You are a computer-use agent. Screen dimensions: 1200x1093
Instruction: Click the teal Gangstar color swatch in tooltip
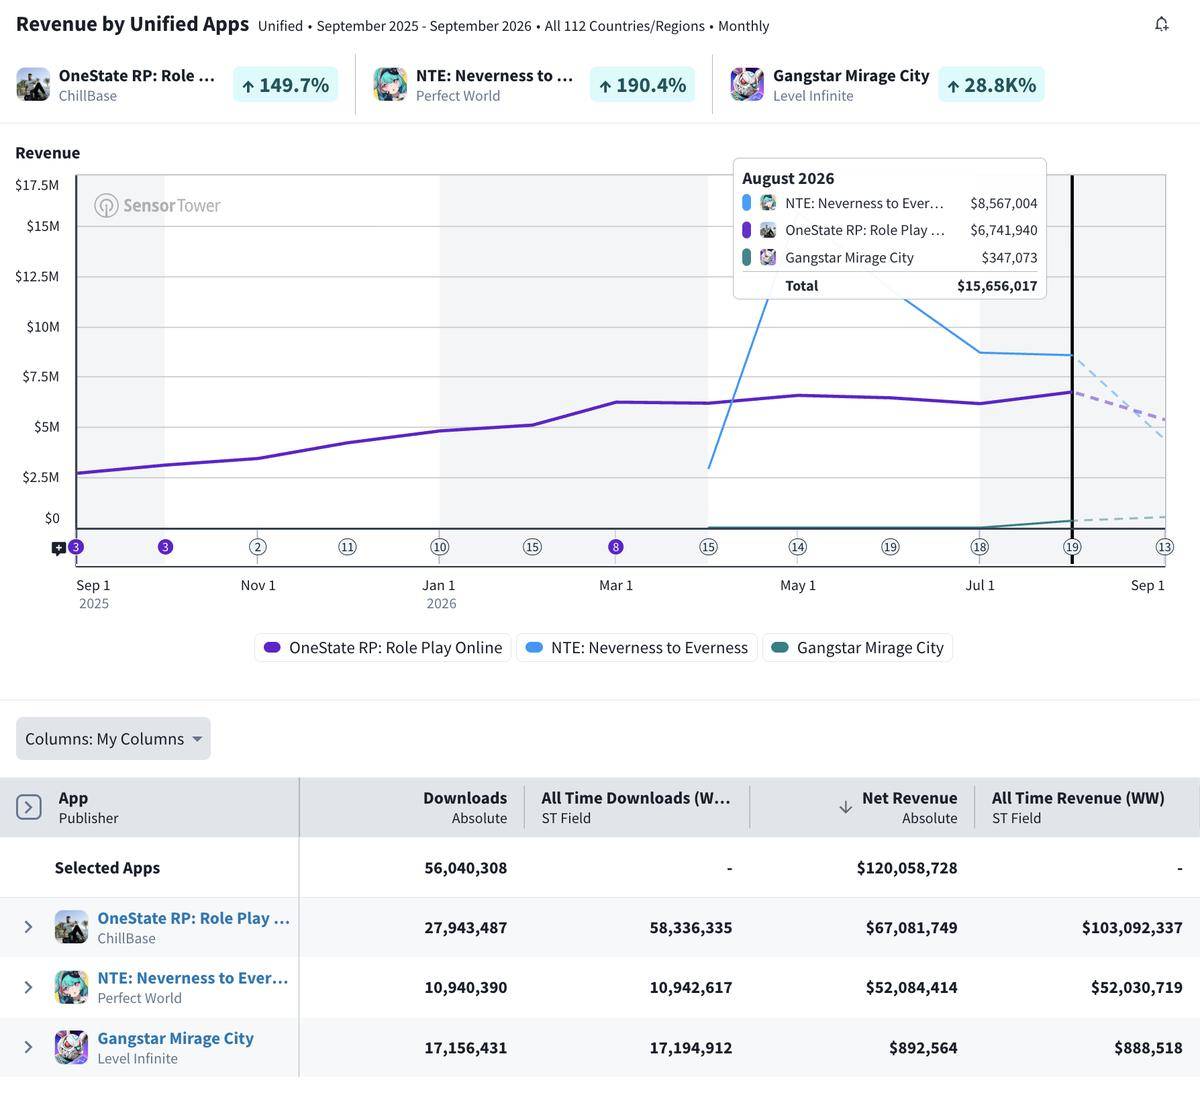746,257
